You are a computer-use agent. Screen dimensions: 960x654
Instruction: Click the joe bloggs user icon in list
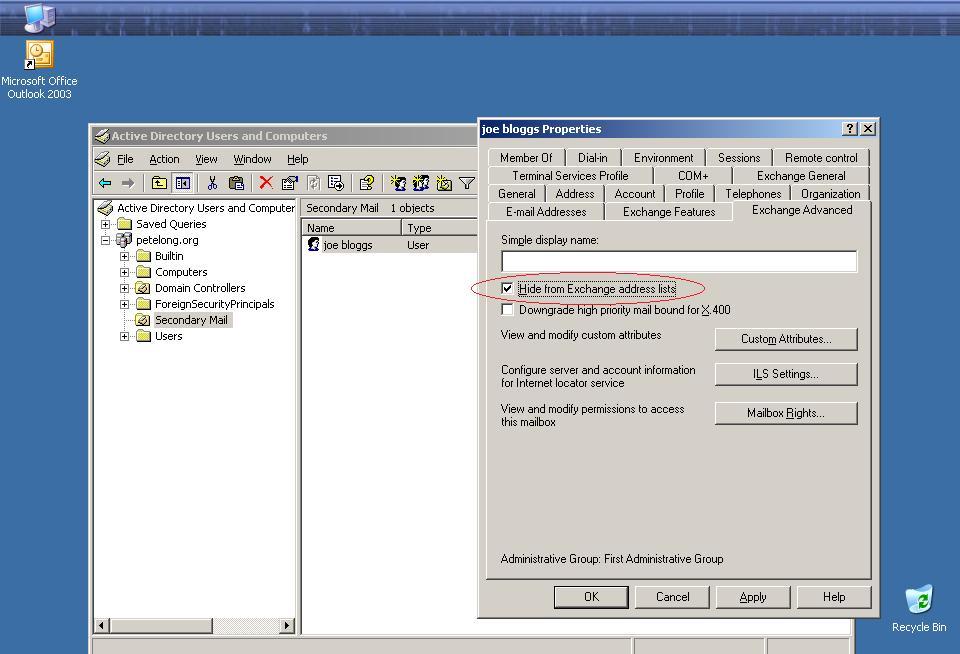point(313,244)
